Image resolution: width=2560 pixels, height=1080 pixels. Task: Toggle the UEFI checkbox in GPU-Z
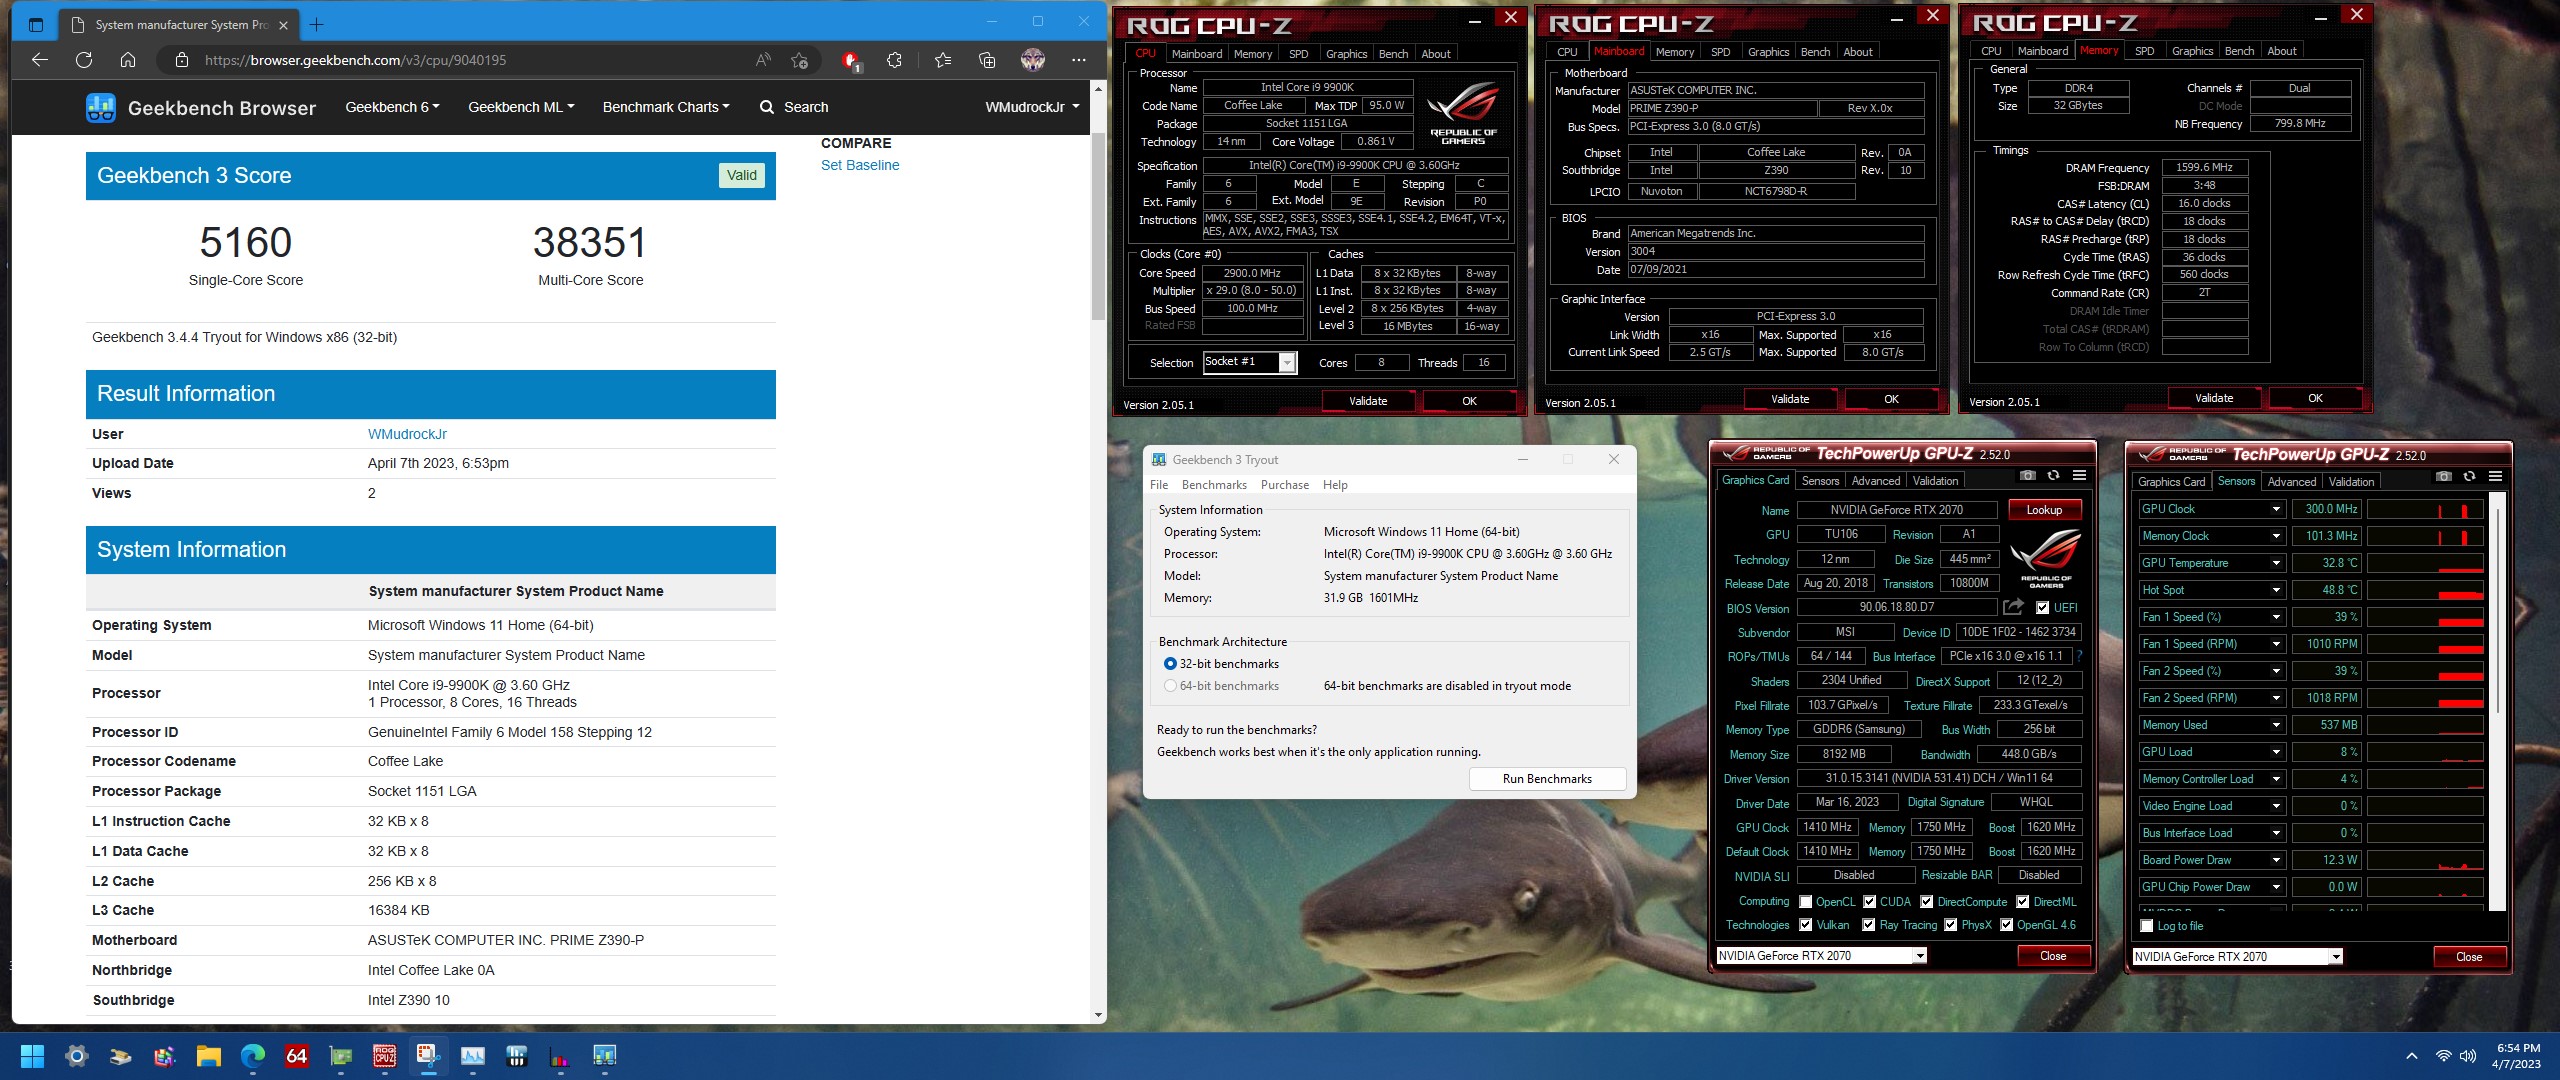(2043, 608)
